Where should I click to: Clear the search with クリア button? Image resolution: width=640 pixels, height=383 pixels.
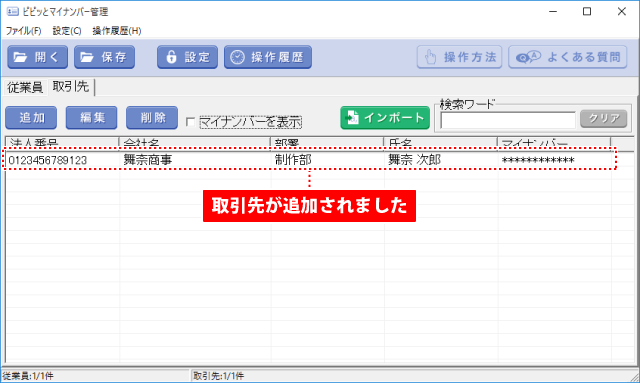coord(604,119)
